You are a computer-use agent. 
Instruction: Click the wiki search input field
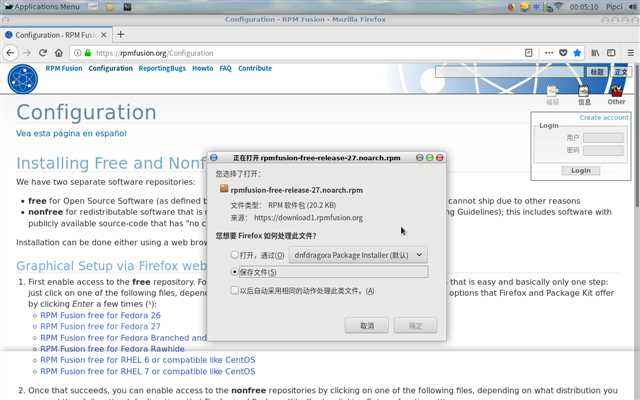coord(510,72)
